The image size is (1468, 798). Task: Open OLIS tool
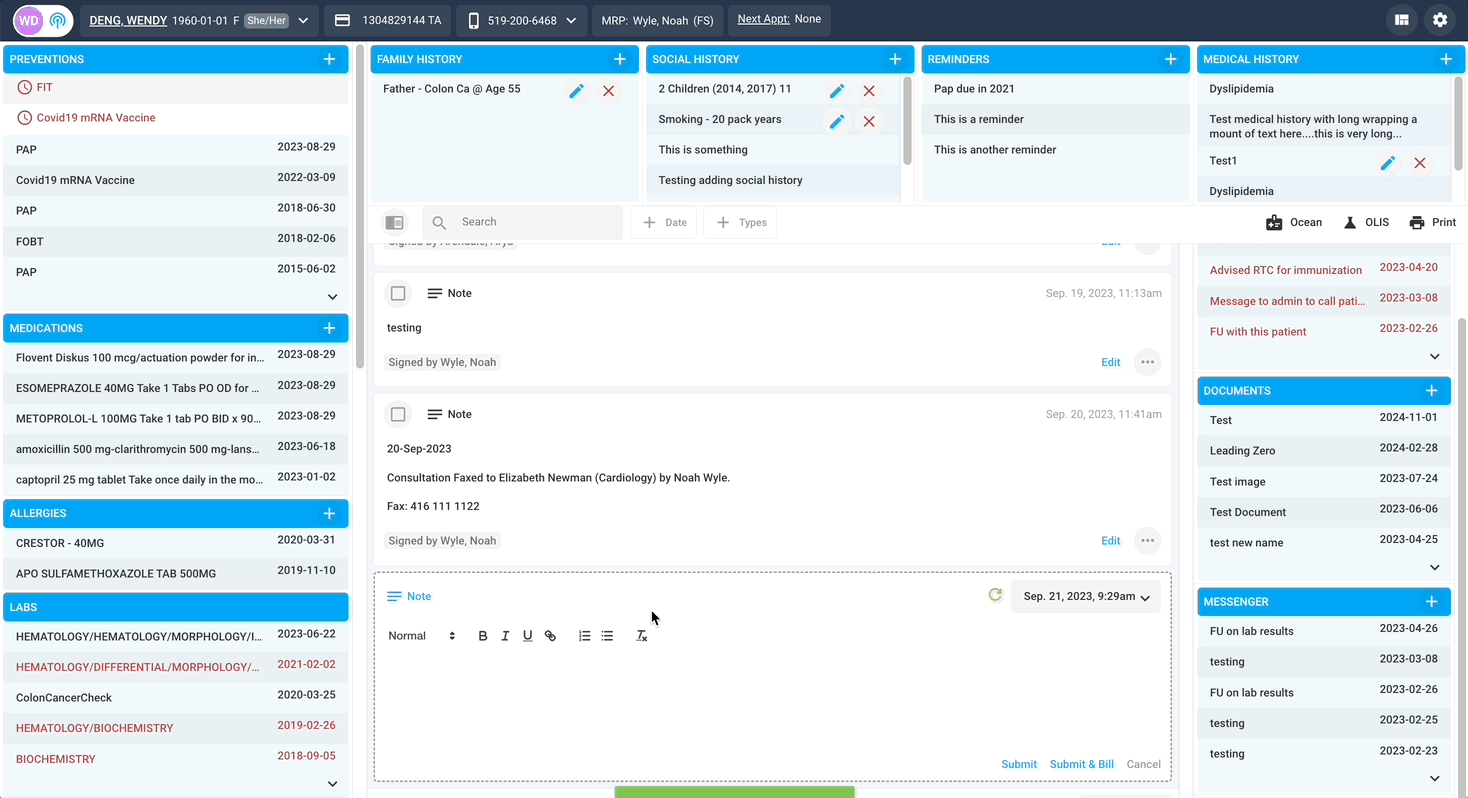coord(1366,222)
